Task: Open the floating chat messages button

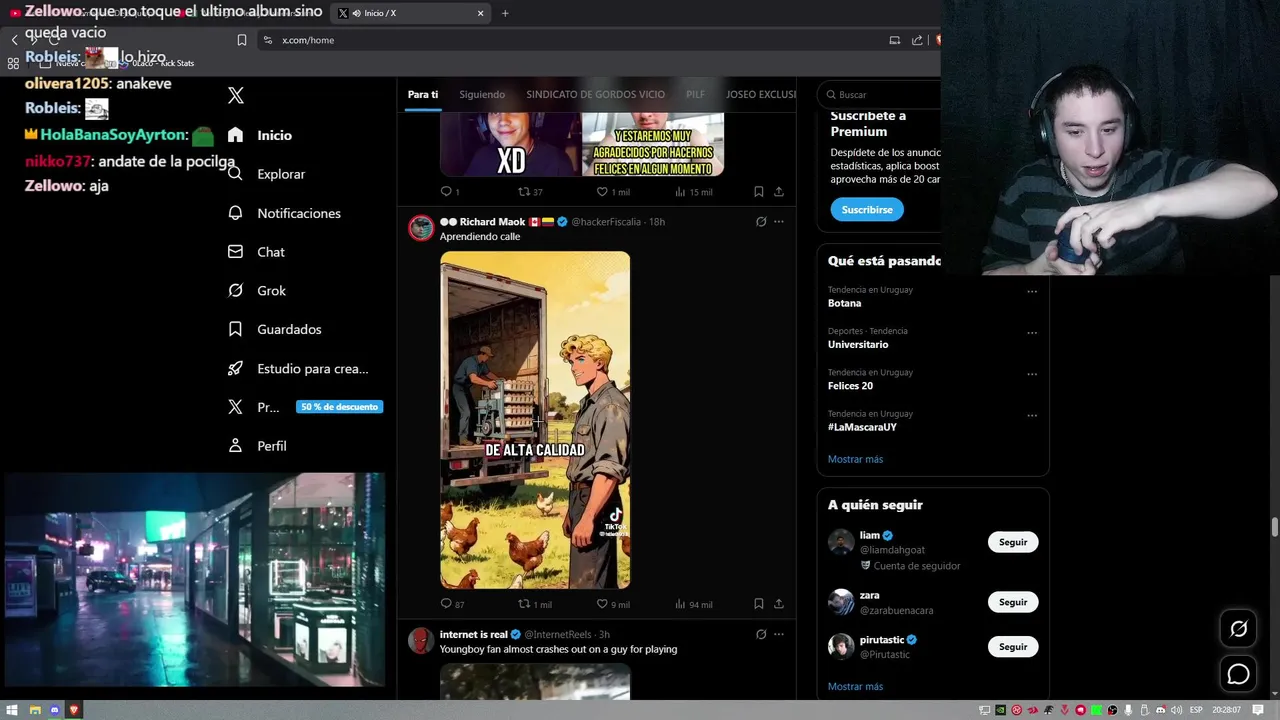Action: click(x=1238, y=674)
